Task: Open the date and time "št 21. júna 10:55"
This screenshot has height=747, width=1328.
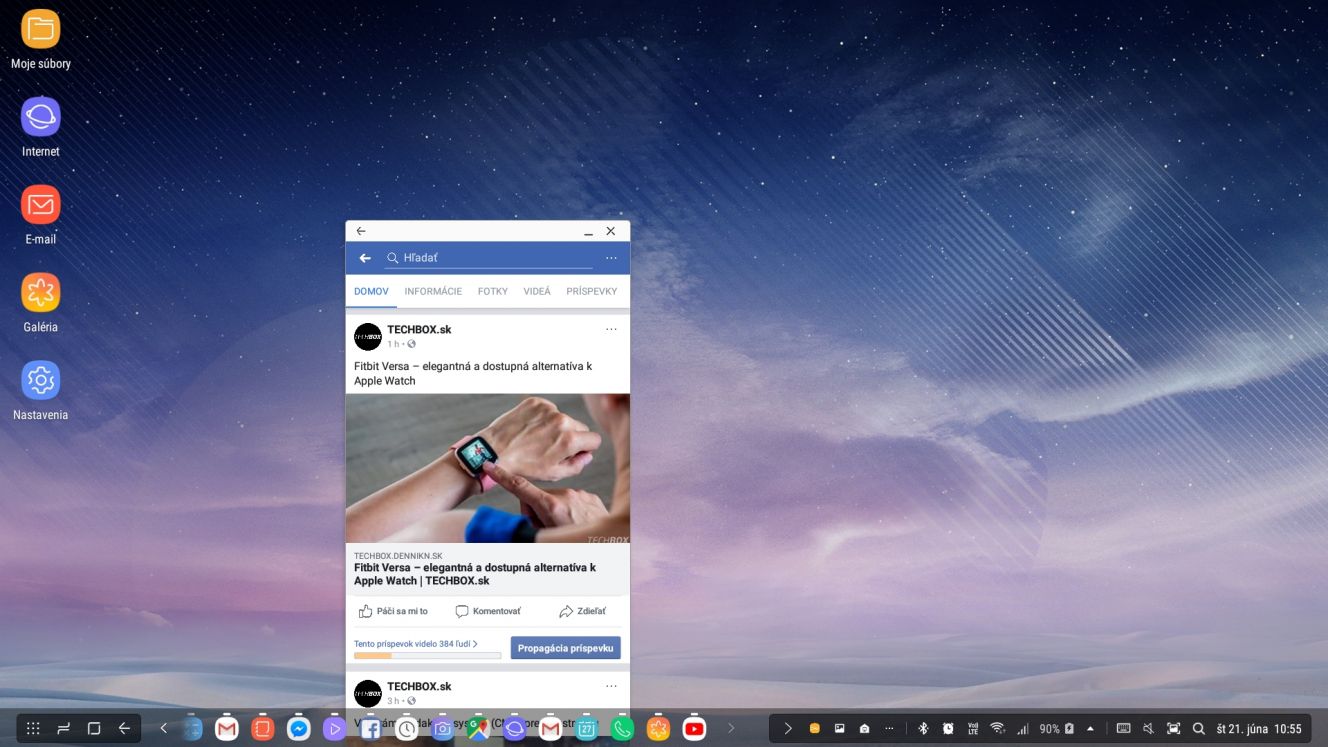Action: 1259,729
